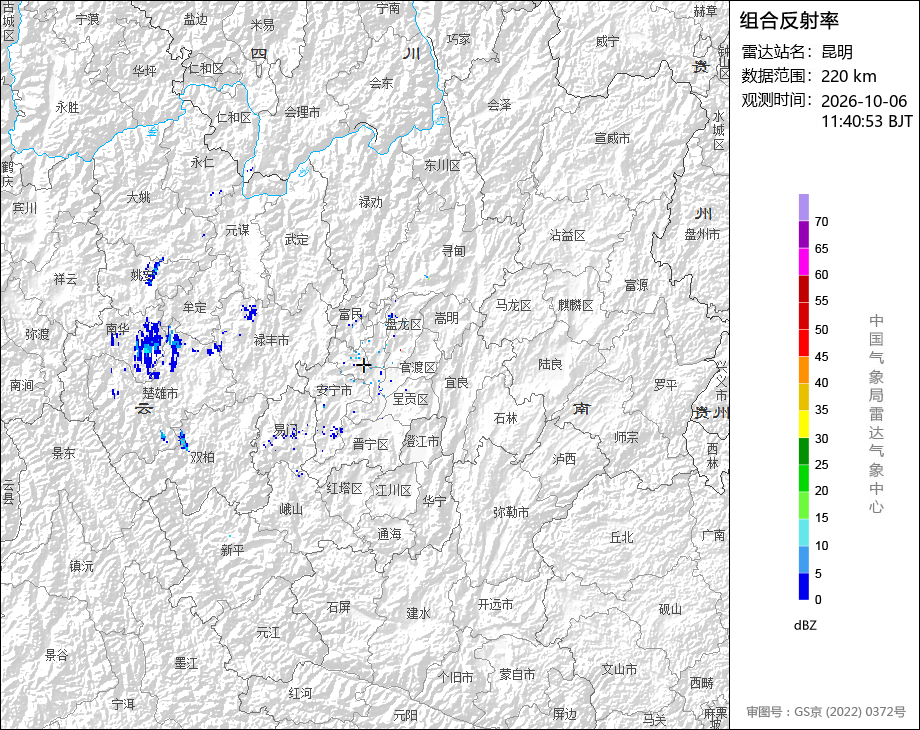Click the 弥勒市 city label
920x730 pixels.
click(x=511, y=512)
